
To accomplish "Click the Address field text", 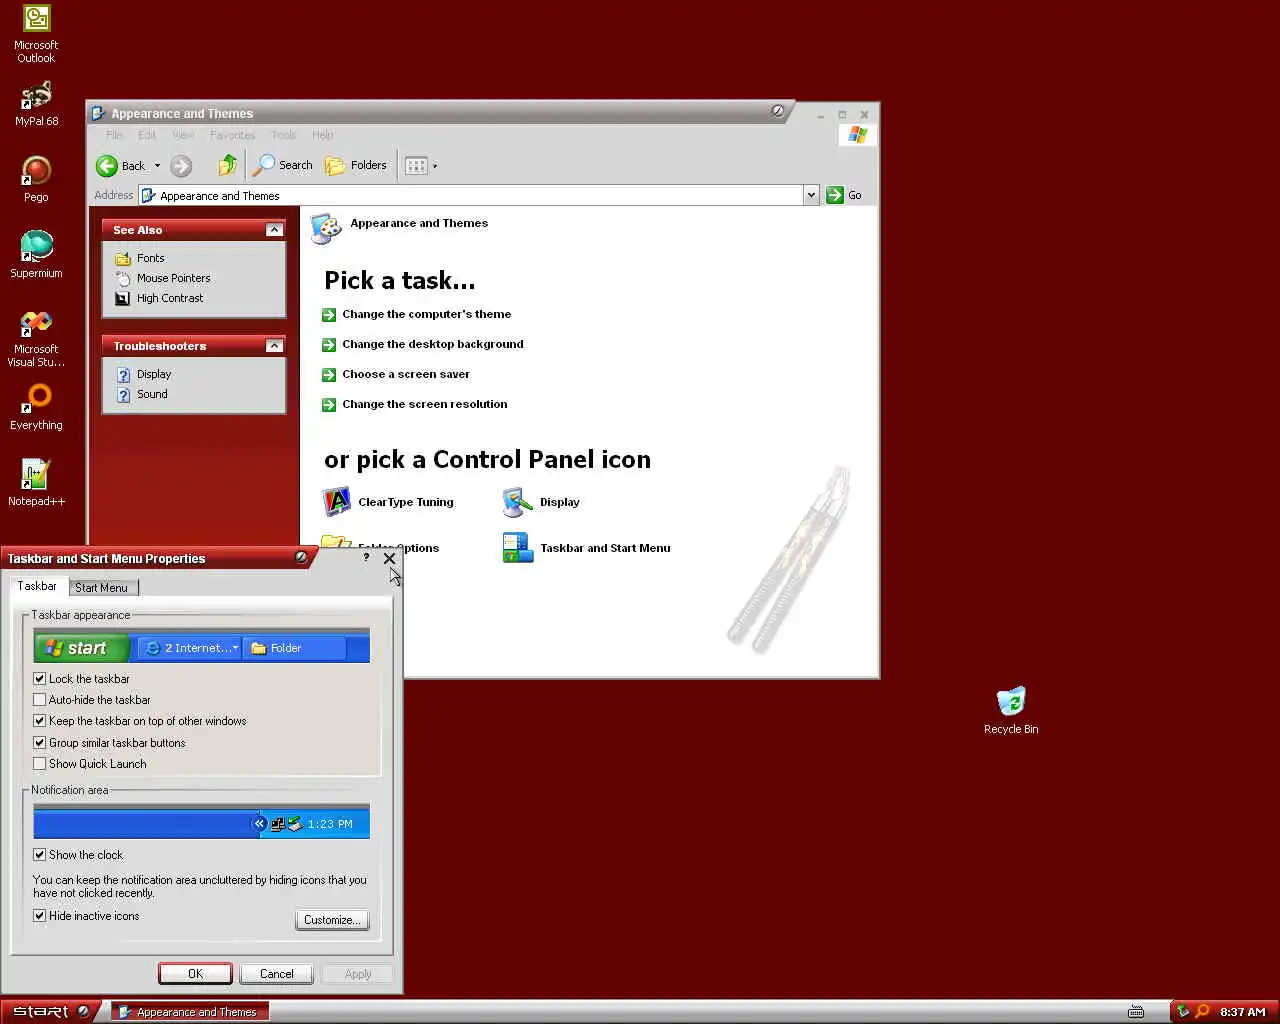I will click(220, 196).
